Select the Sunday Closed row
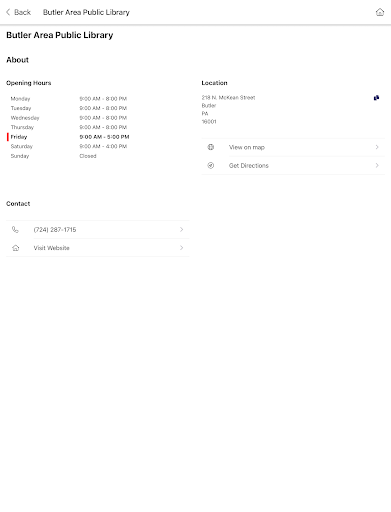 (x=53, y=156)
